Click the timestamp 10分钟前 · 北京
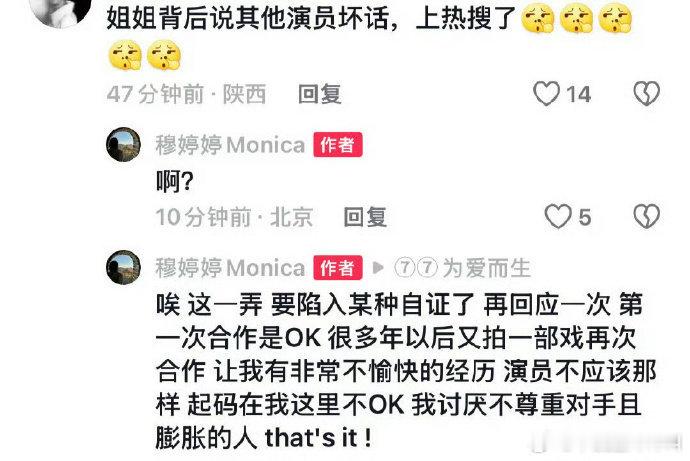690x461 pixels. pos(235,217)
